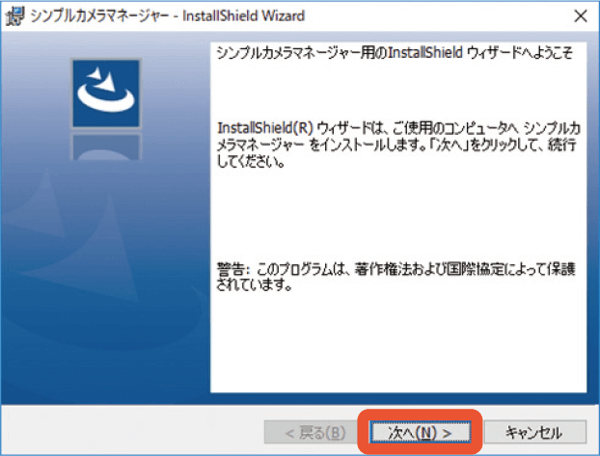Click the キャンセル button
This screenshot has height=456, width=600.
[x=535, y=432]
